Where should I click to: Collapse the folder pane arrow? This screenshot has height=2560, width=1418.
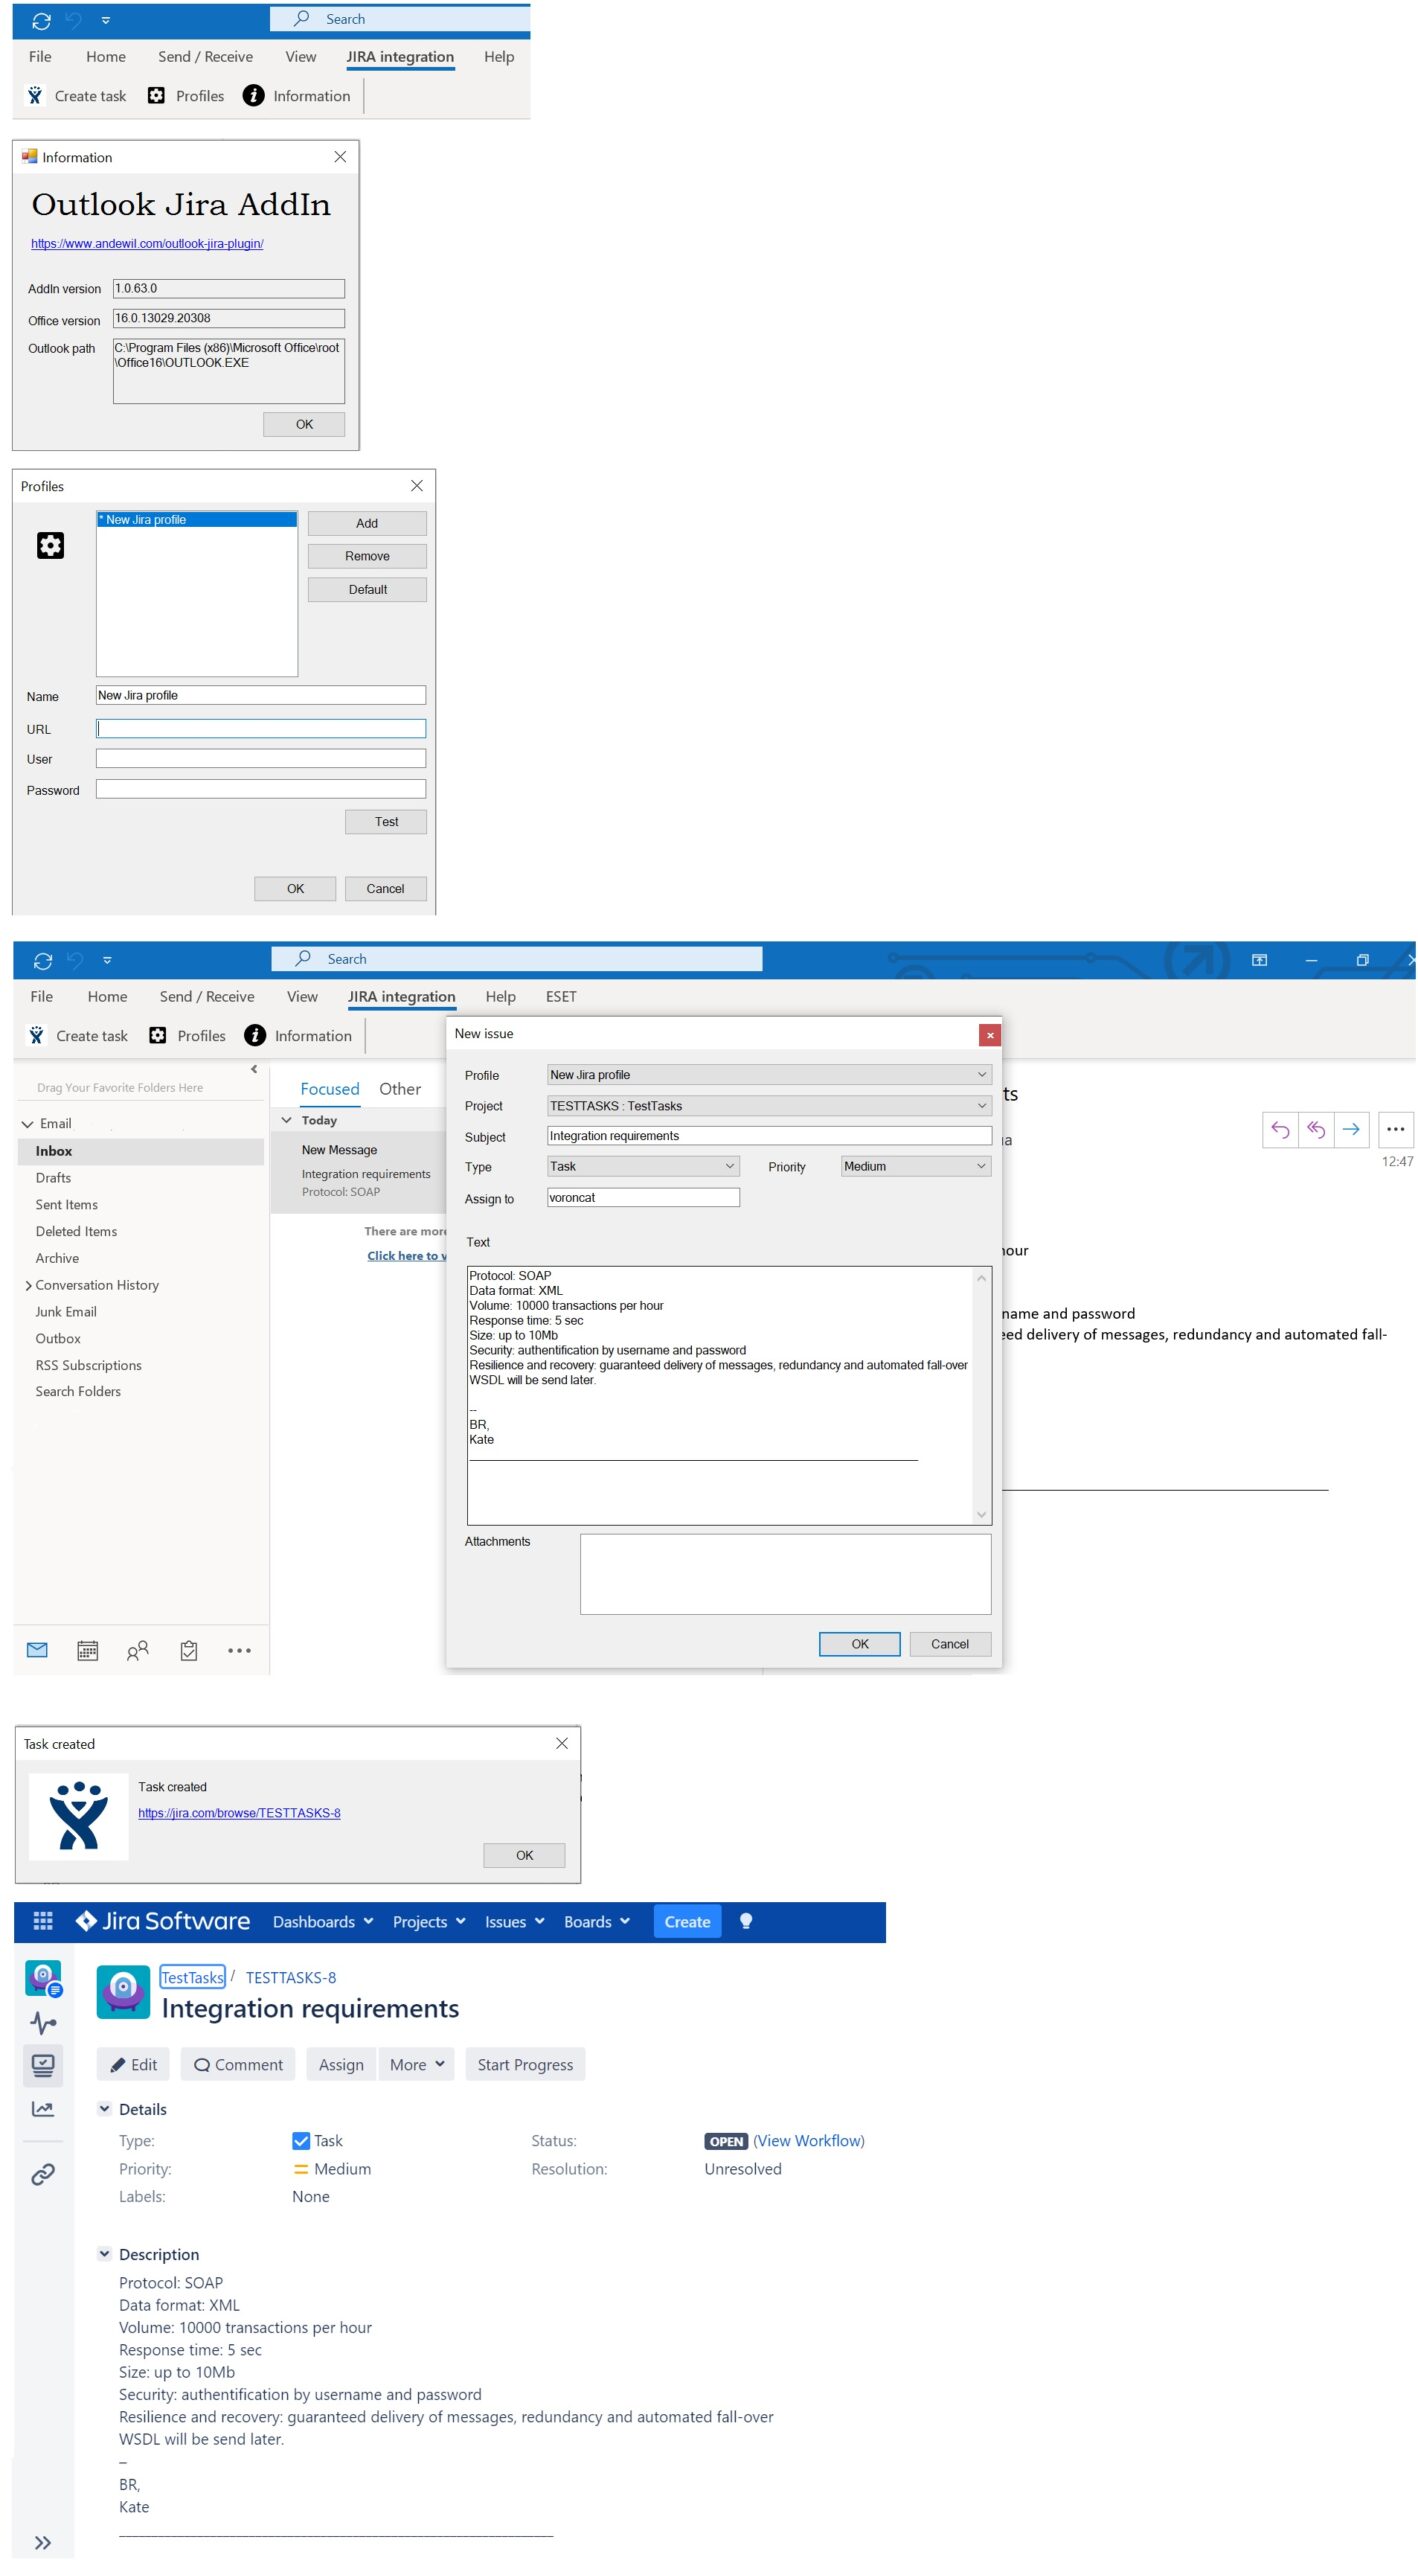click(x=254, y=1069)
